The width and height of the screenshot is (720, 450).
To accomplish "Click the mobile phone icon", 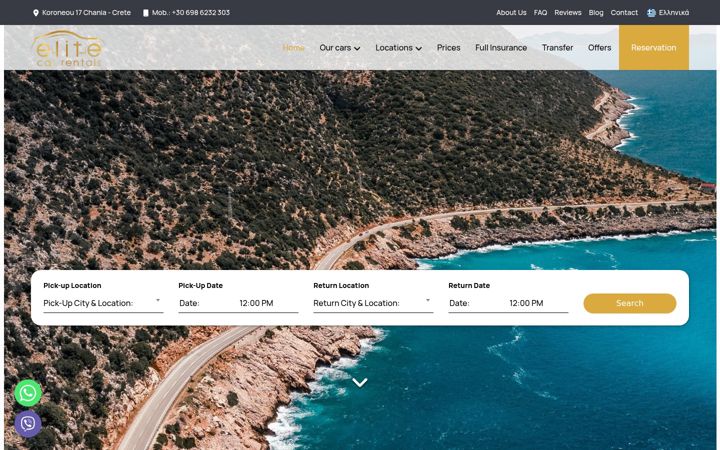I will tap(146, 13).
